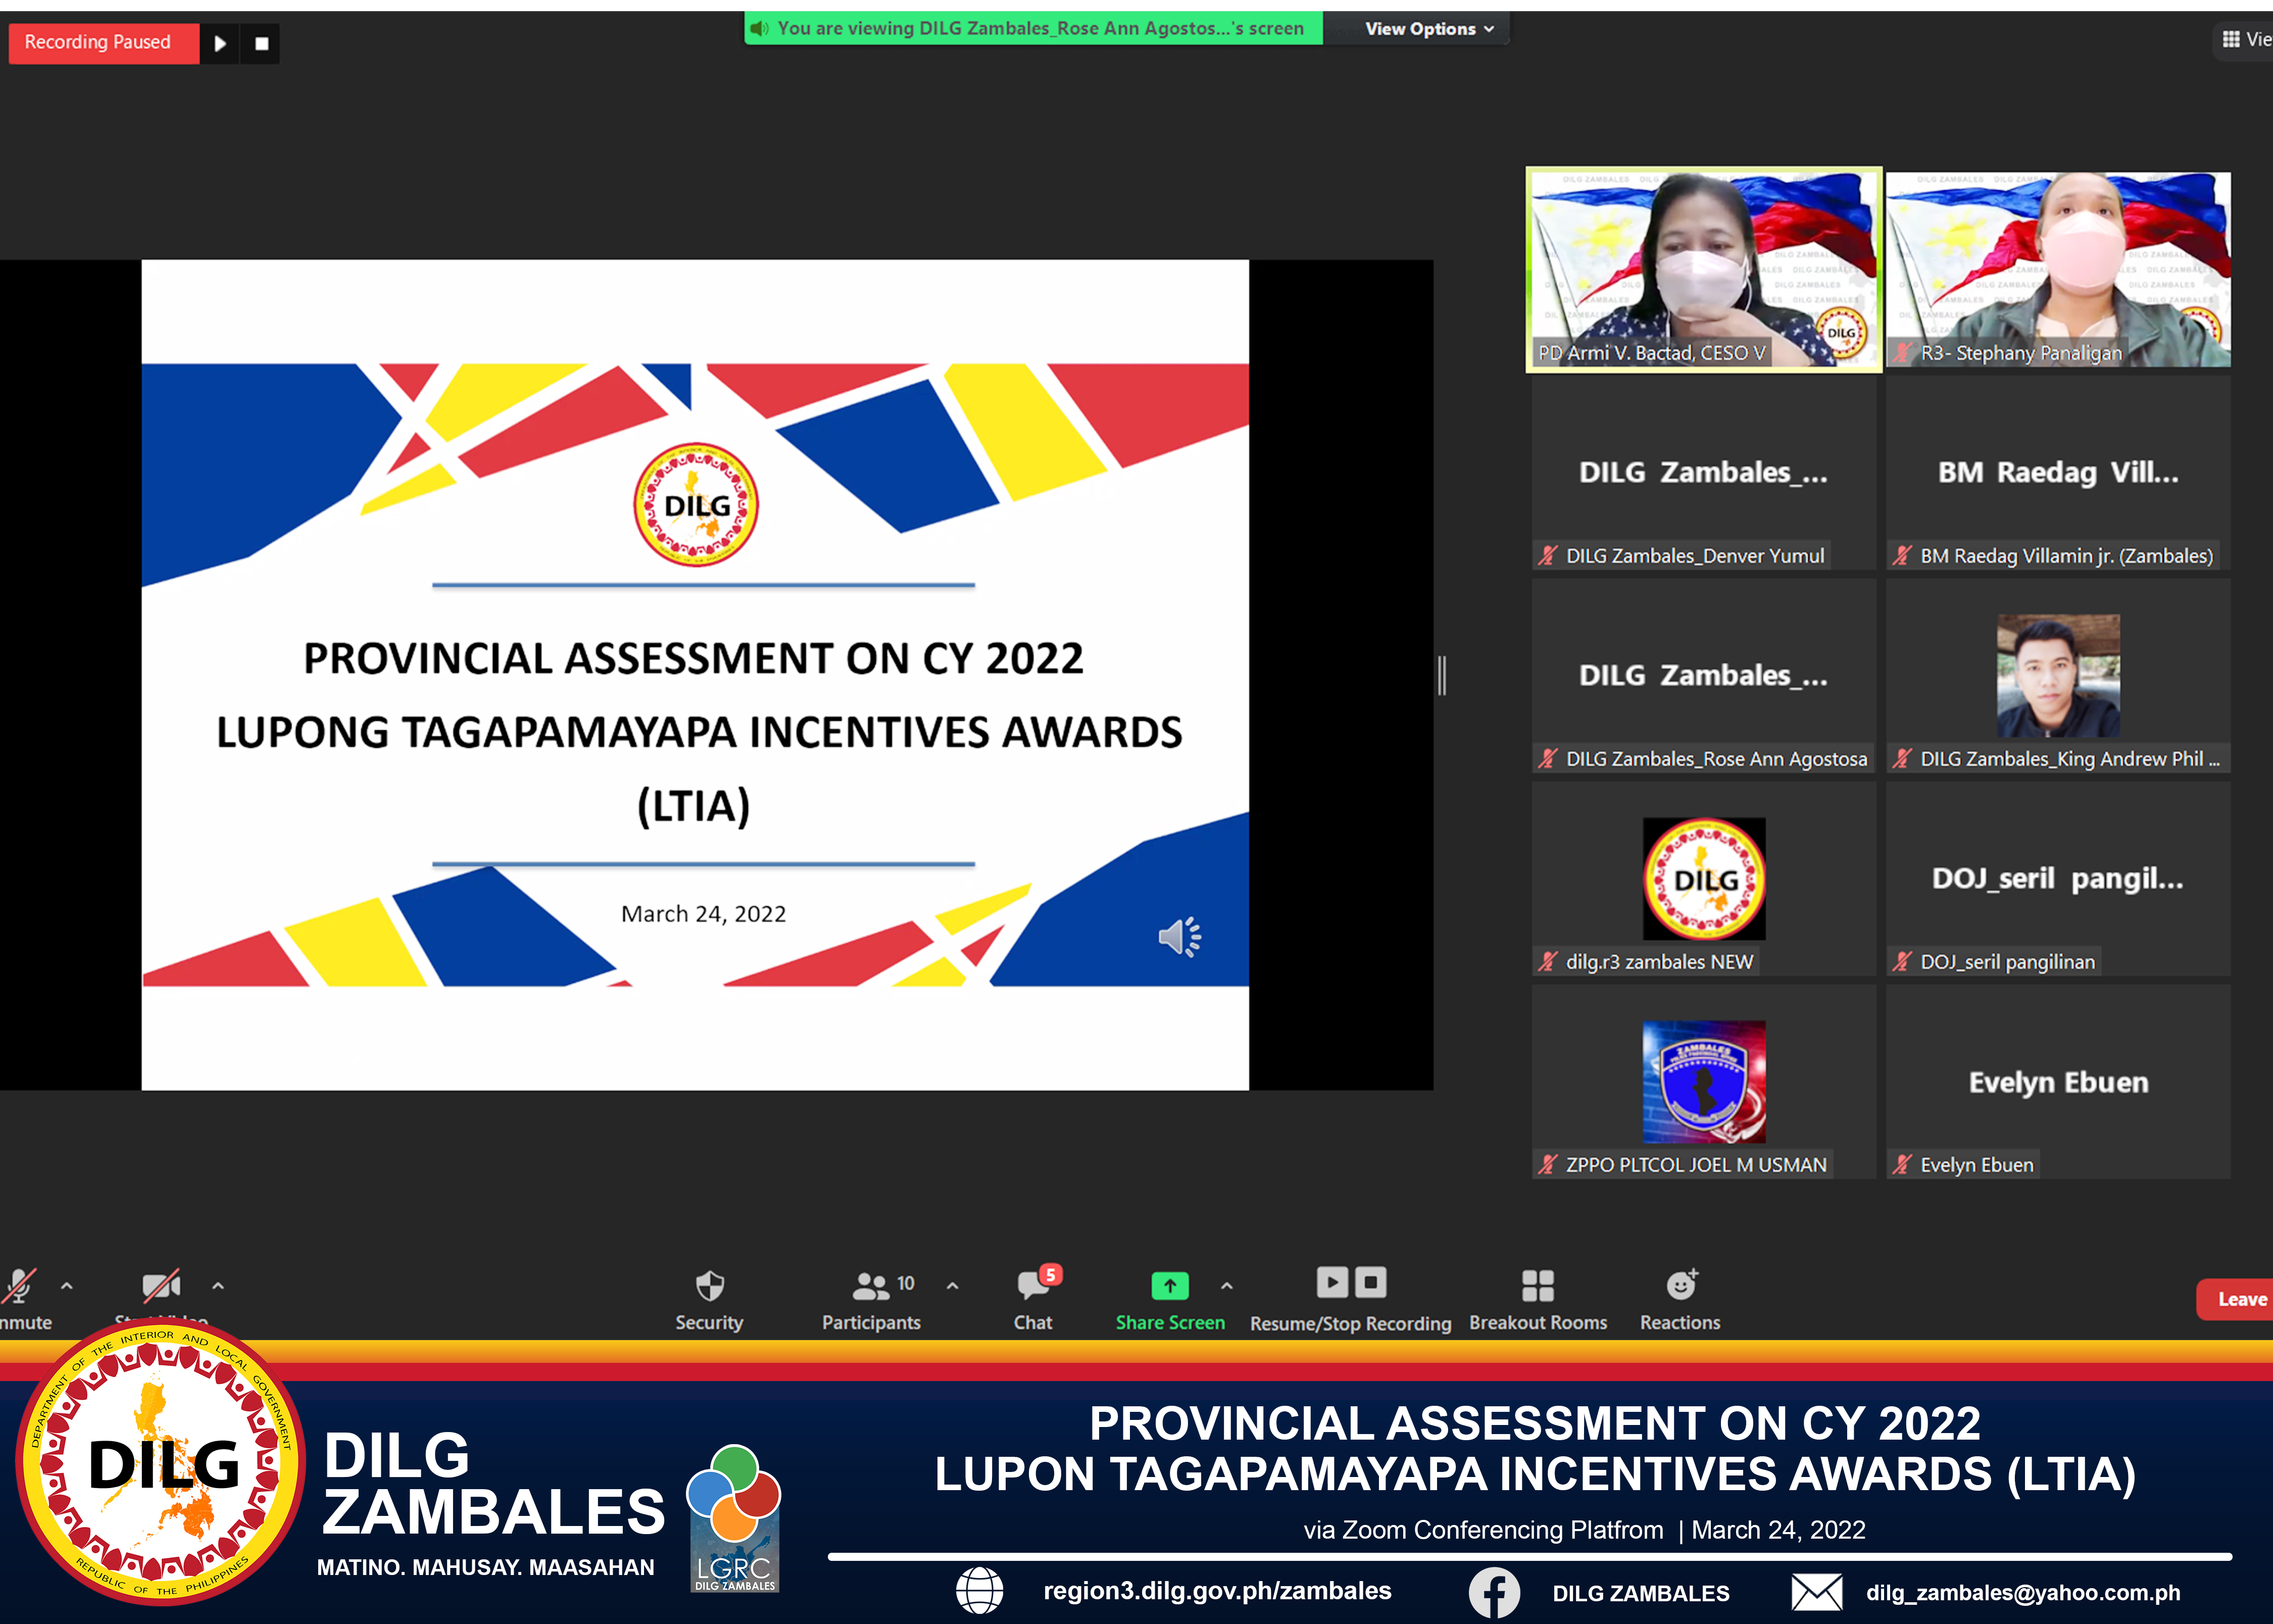This screenshot has height=1624, width=2273.
Task: Select dilg.r3 zambales NEW logo tile
Action: coord(1704,879)
